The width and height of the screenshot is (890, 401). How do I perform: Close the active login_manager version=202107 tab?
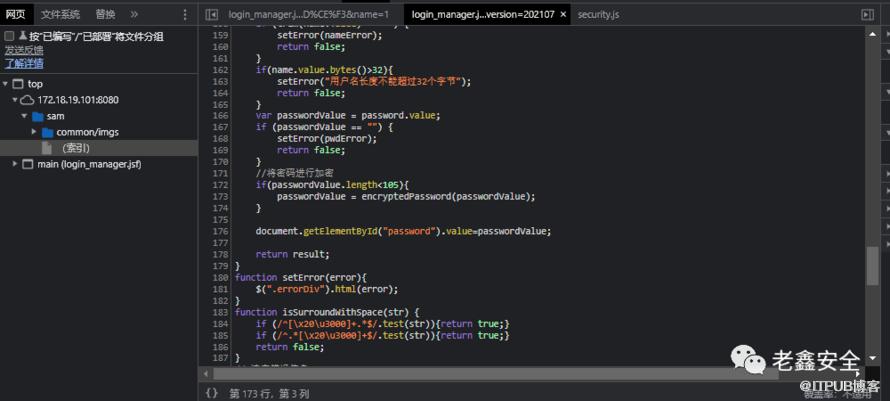point(564,15)
